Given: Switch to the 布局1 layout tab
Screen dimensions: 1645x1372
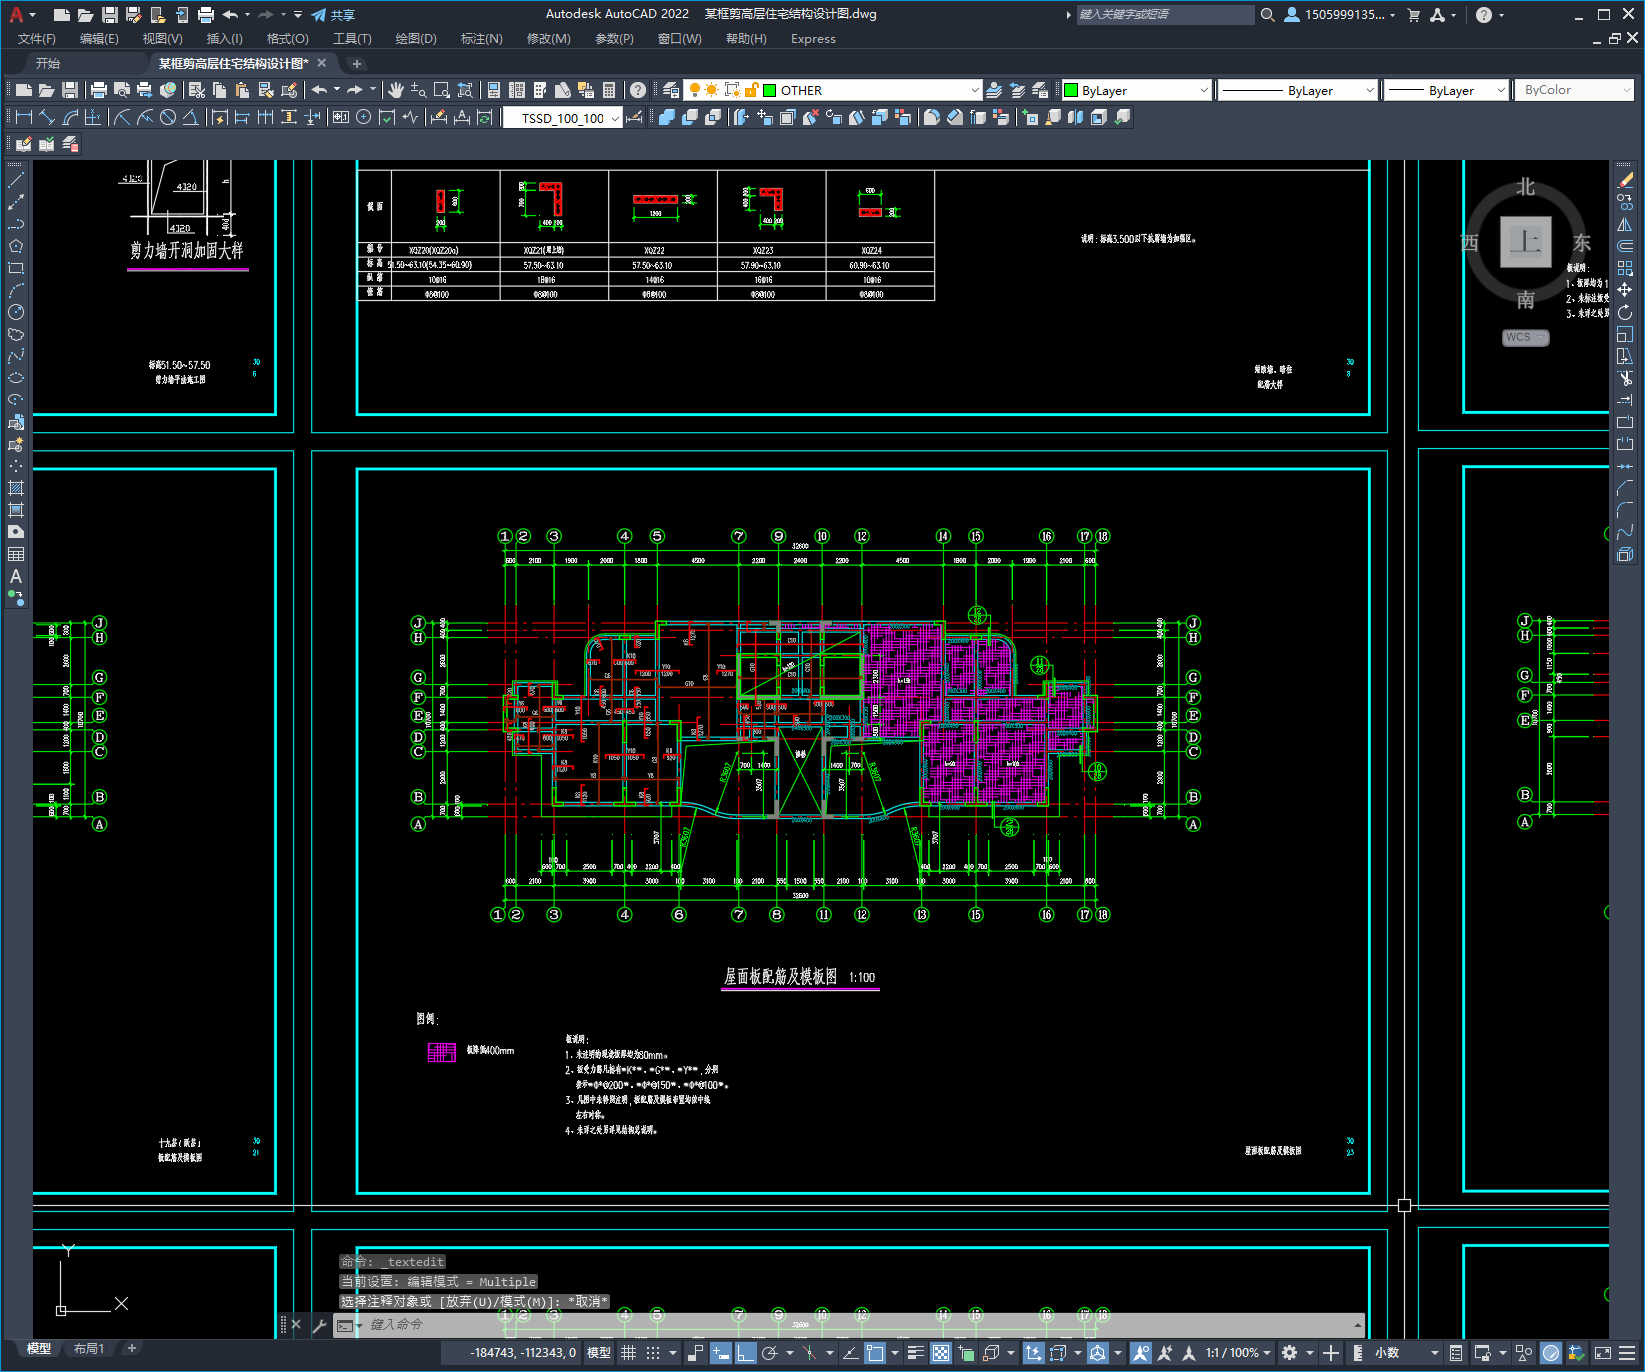Looking at the screenshot, I should tap(89, 1348).
